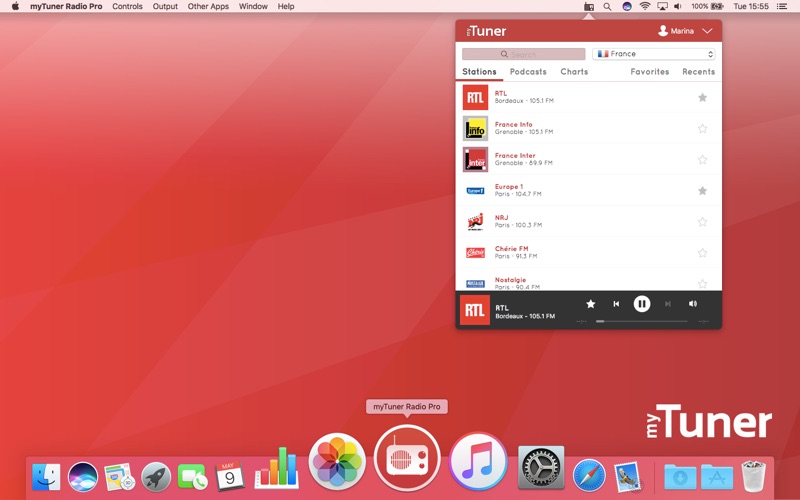Open the Help menu
Image resolution: width=800 pixels, height=500 pixels.
(x=286, y=6)
